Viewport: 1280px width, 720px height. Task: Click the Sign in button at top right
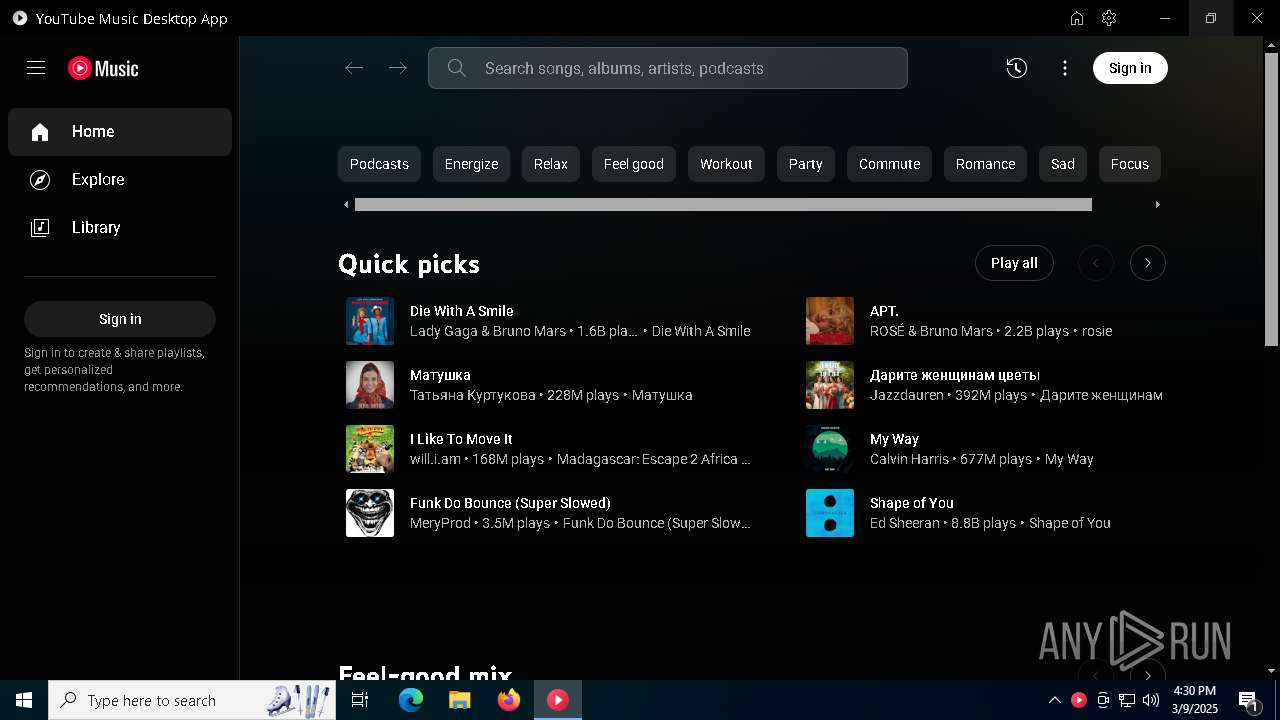pos(1130,68)
